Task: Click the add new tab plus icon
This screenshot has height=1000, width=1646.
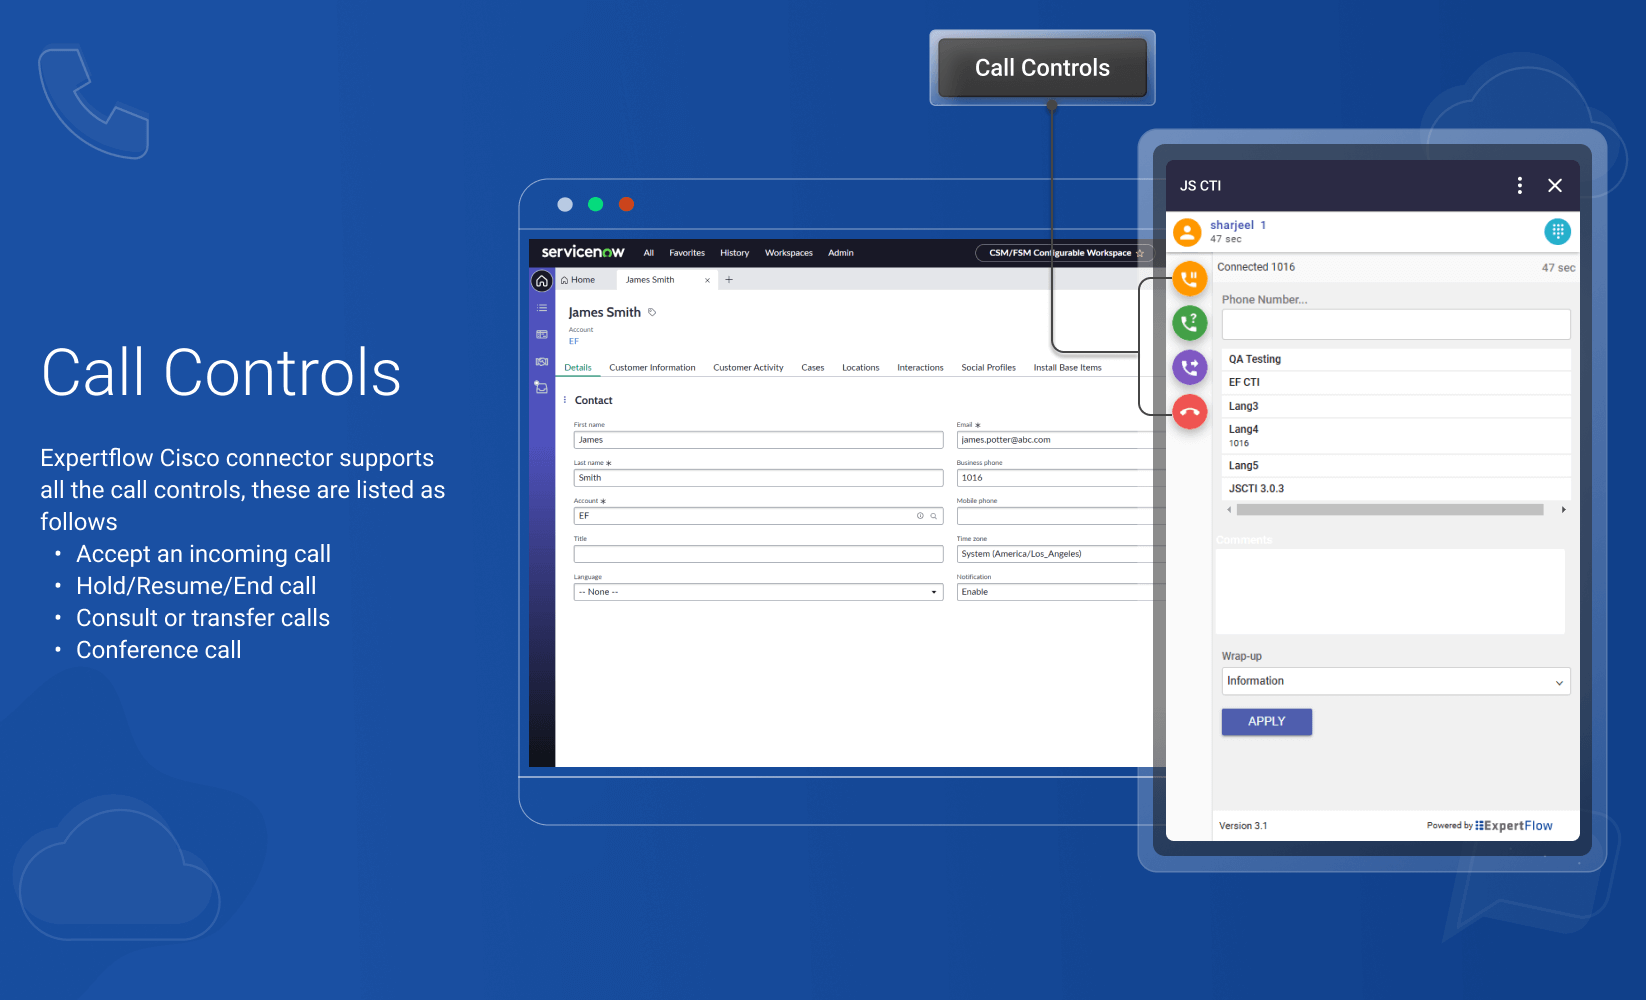Action: tap(729, 280)
